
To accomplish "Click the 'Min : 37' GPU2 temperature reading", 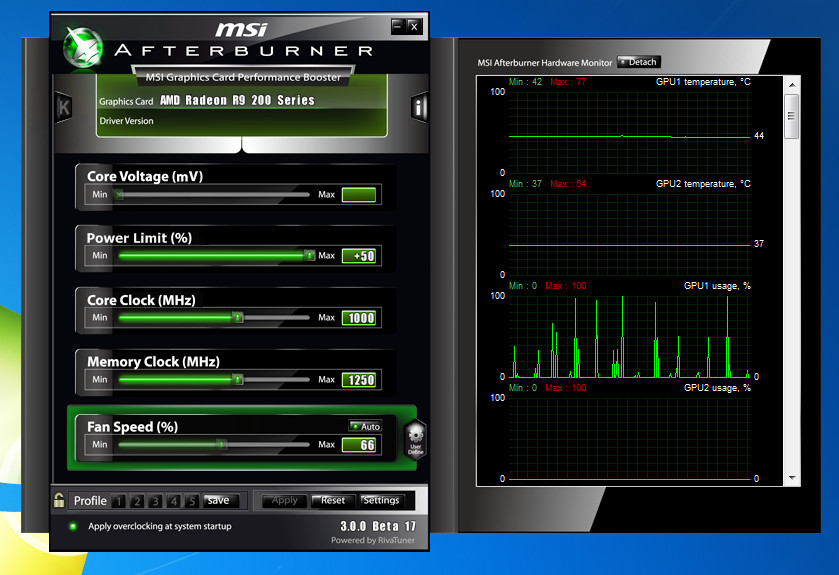I will point(525,184).
